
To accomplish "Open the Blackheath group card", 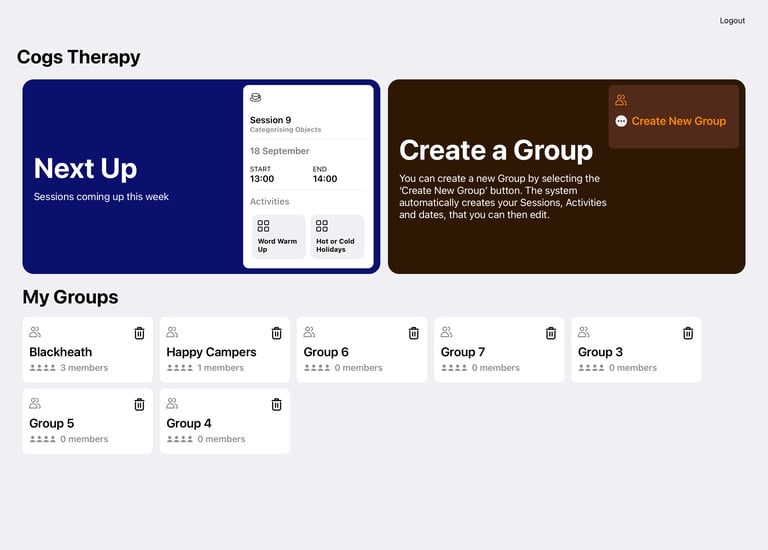I will [x=88, y=350].
